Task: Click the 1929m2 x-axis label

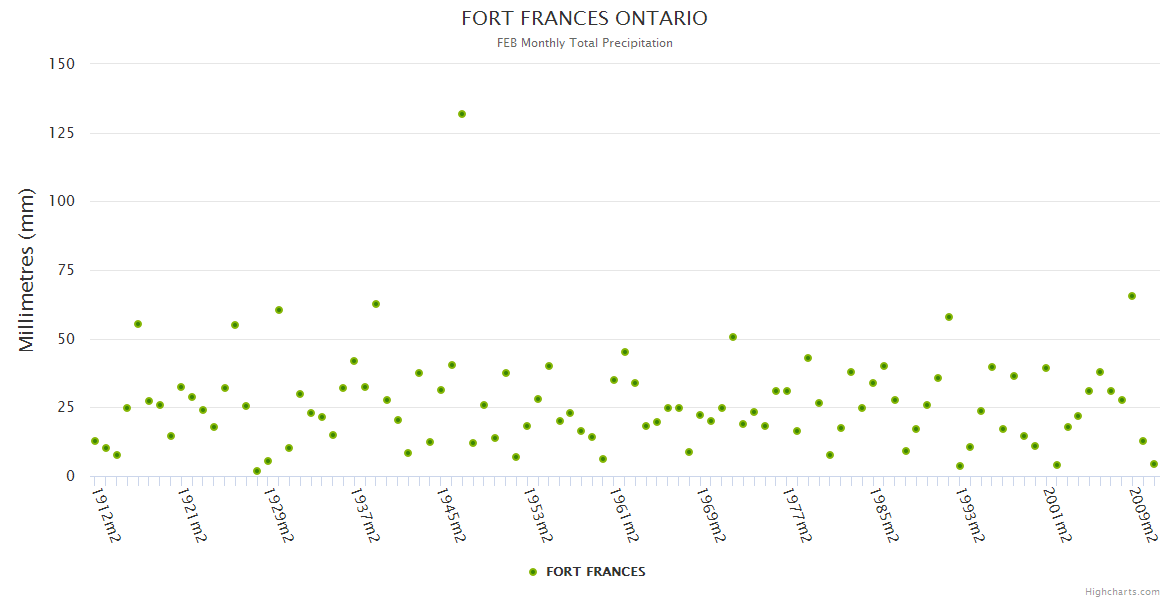Action: (278, 514)
